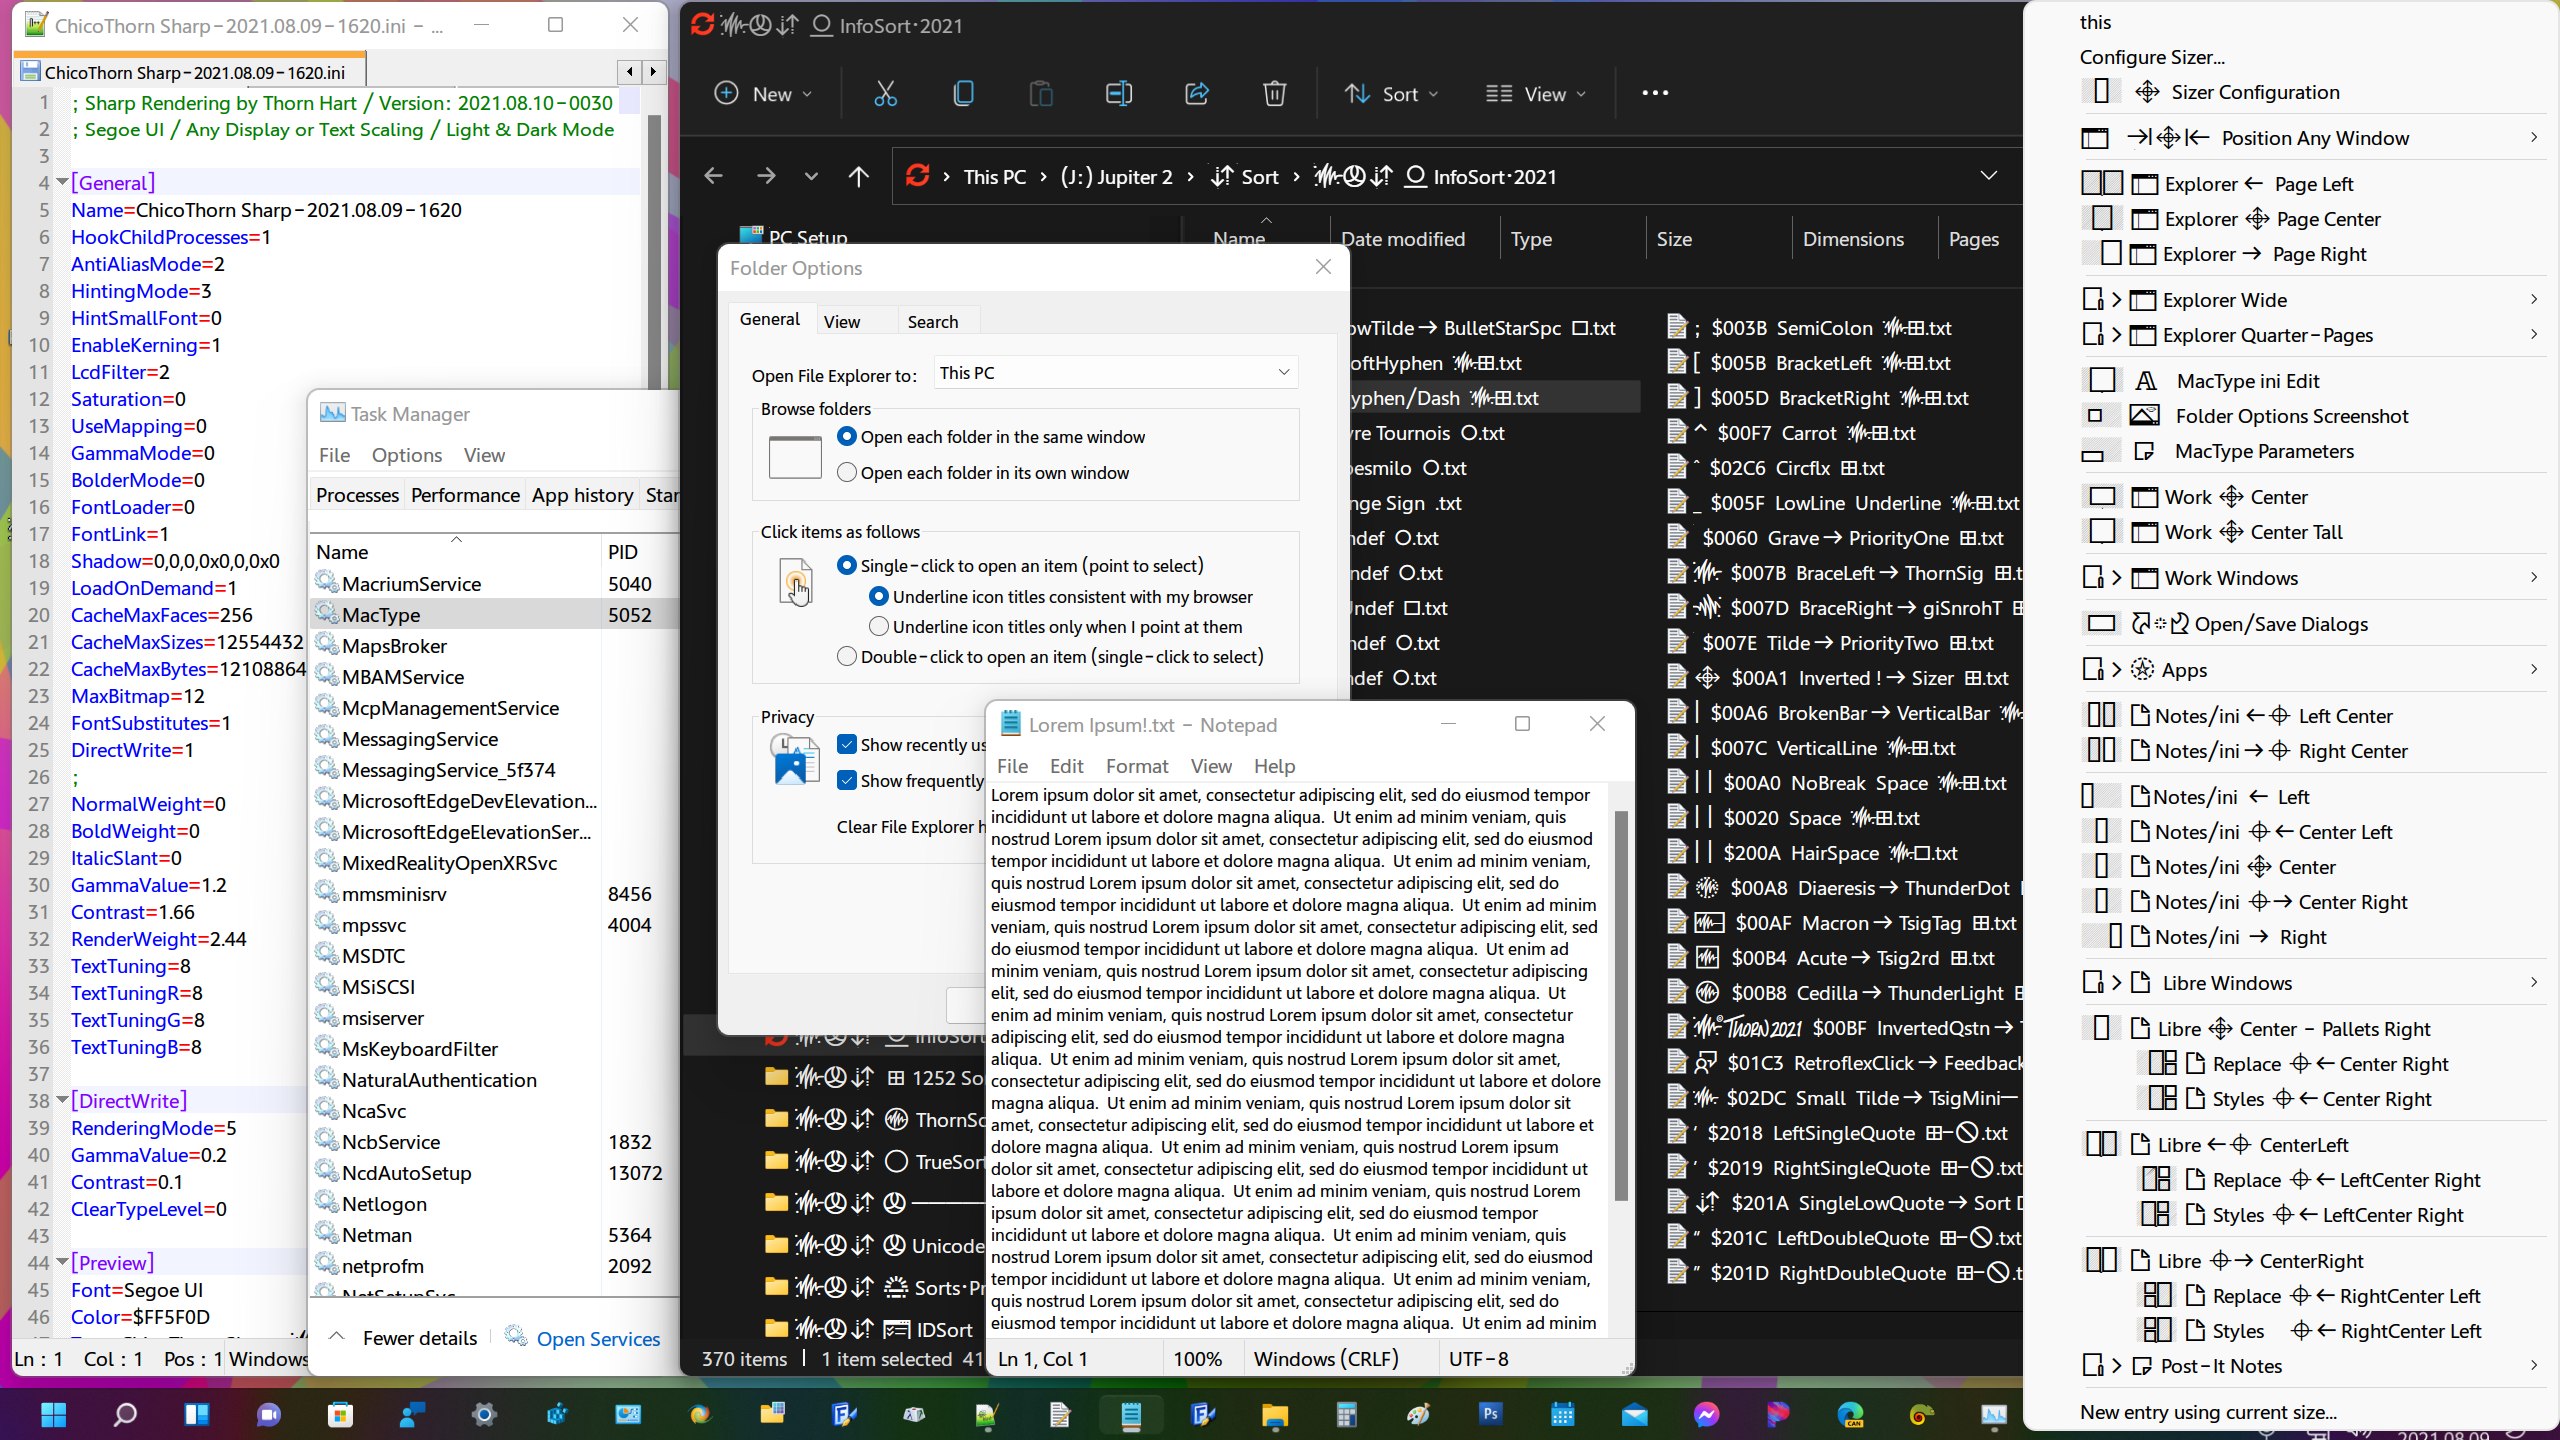Toggle the Show frequently used folders checkbox
The height and width of the screenshot is (1440, 2560).
coord(847,780)
